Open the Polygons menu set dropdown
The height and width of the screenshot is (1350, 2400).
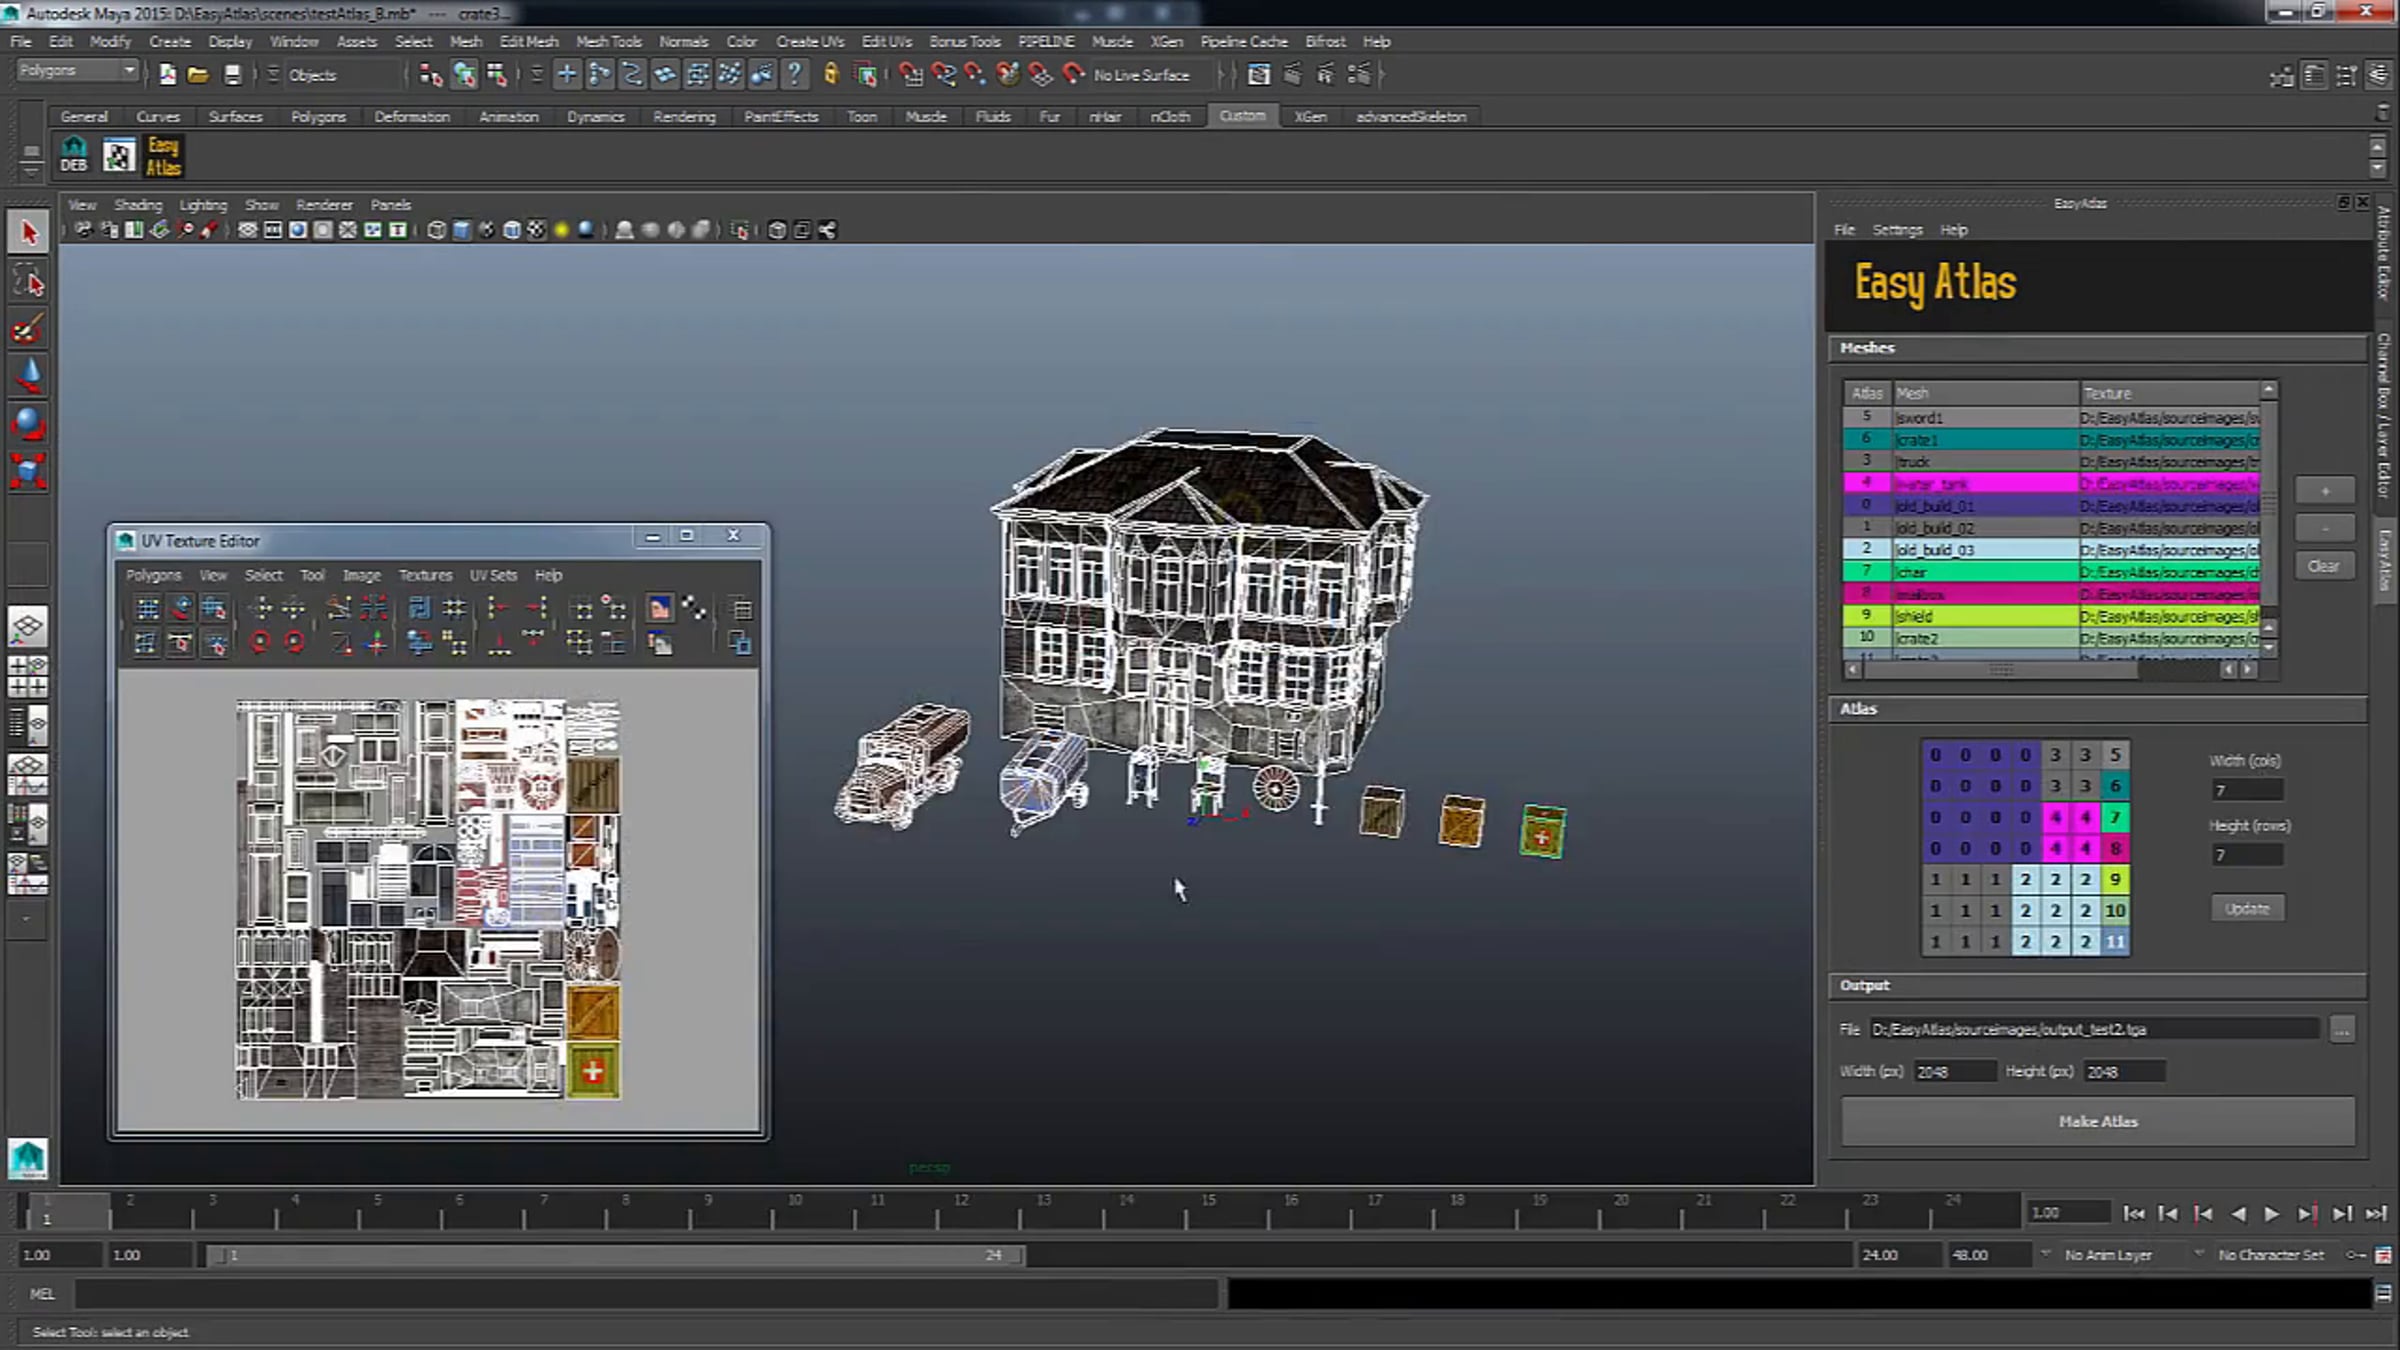point(78,71)
